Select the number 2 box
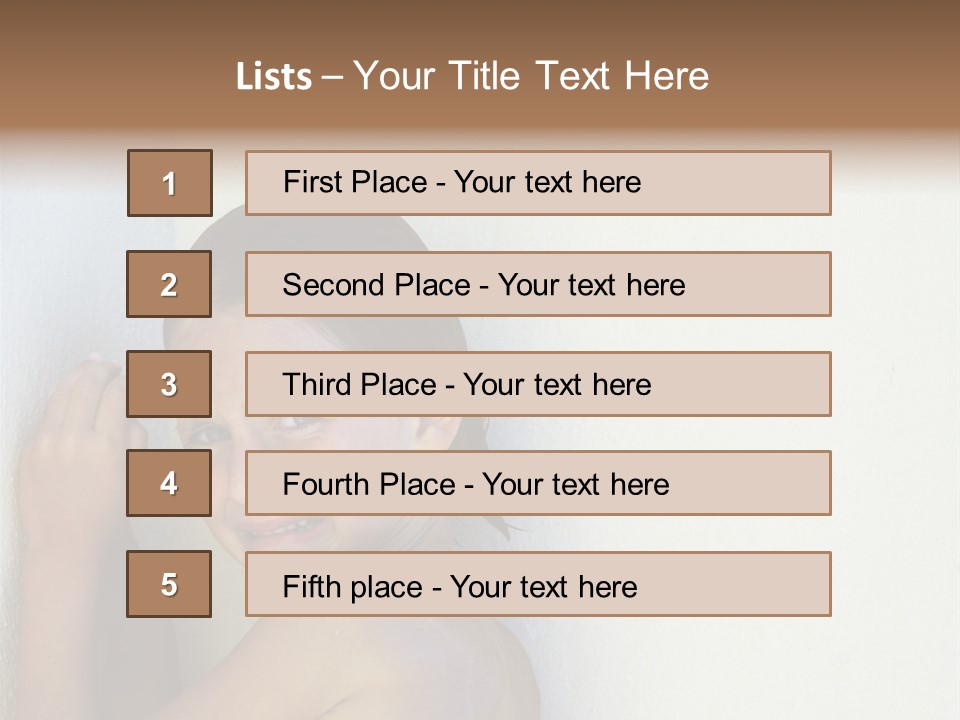Viewport: 960px width, 720px height. 169,284
